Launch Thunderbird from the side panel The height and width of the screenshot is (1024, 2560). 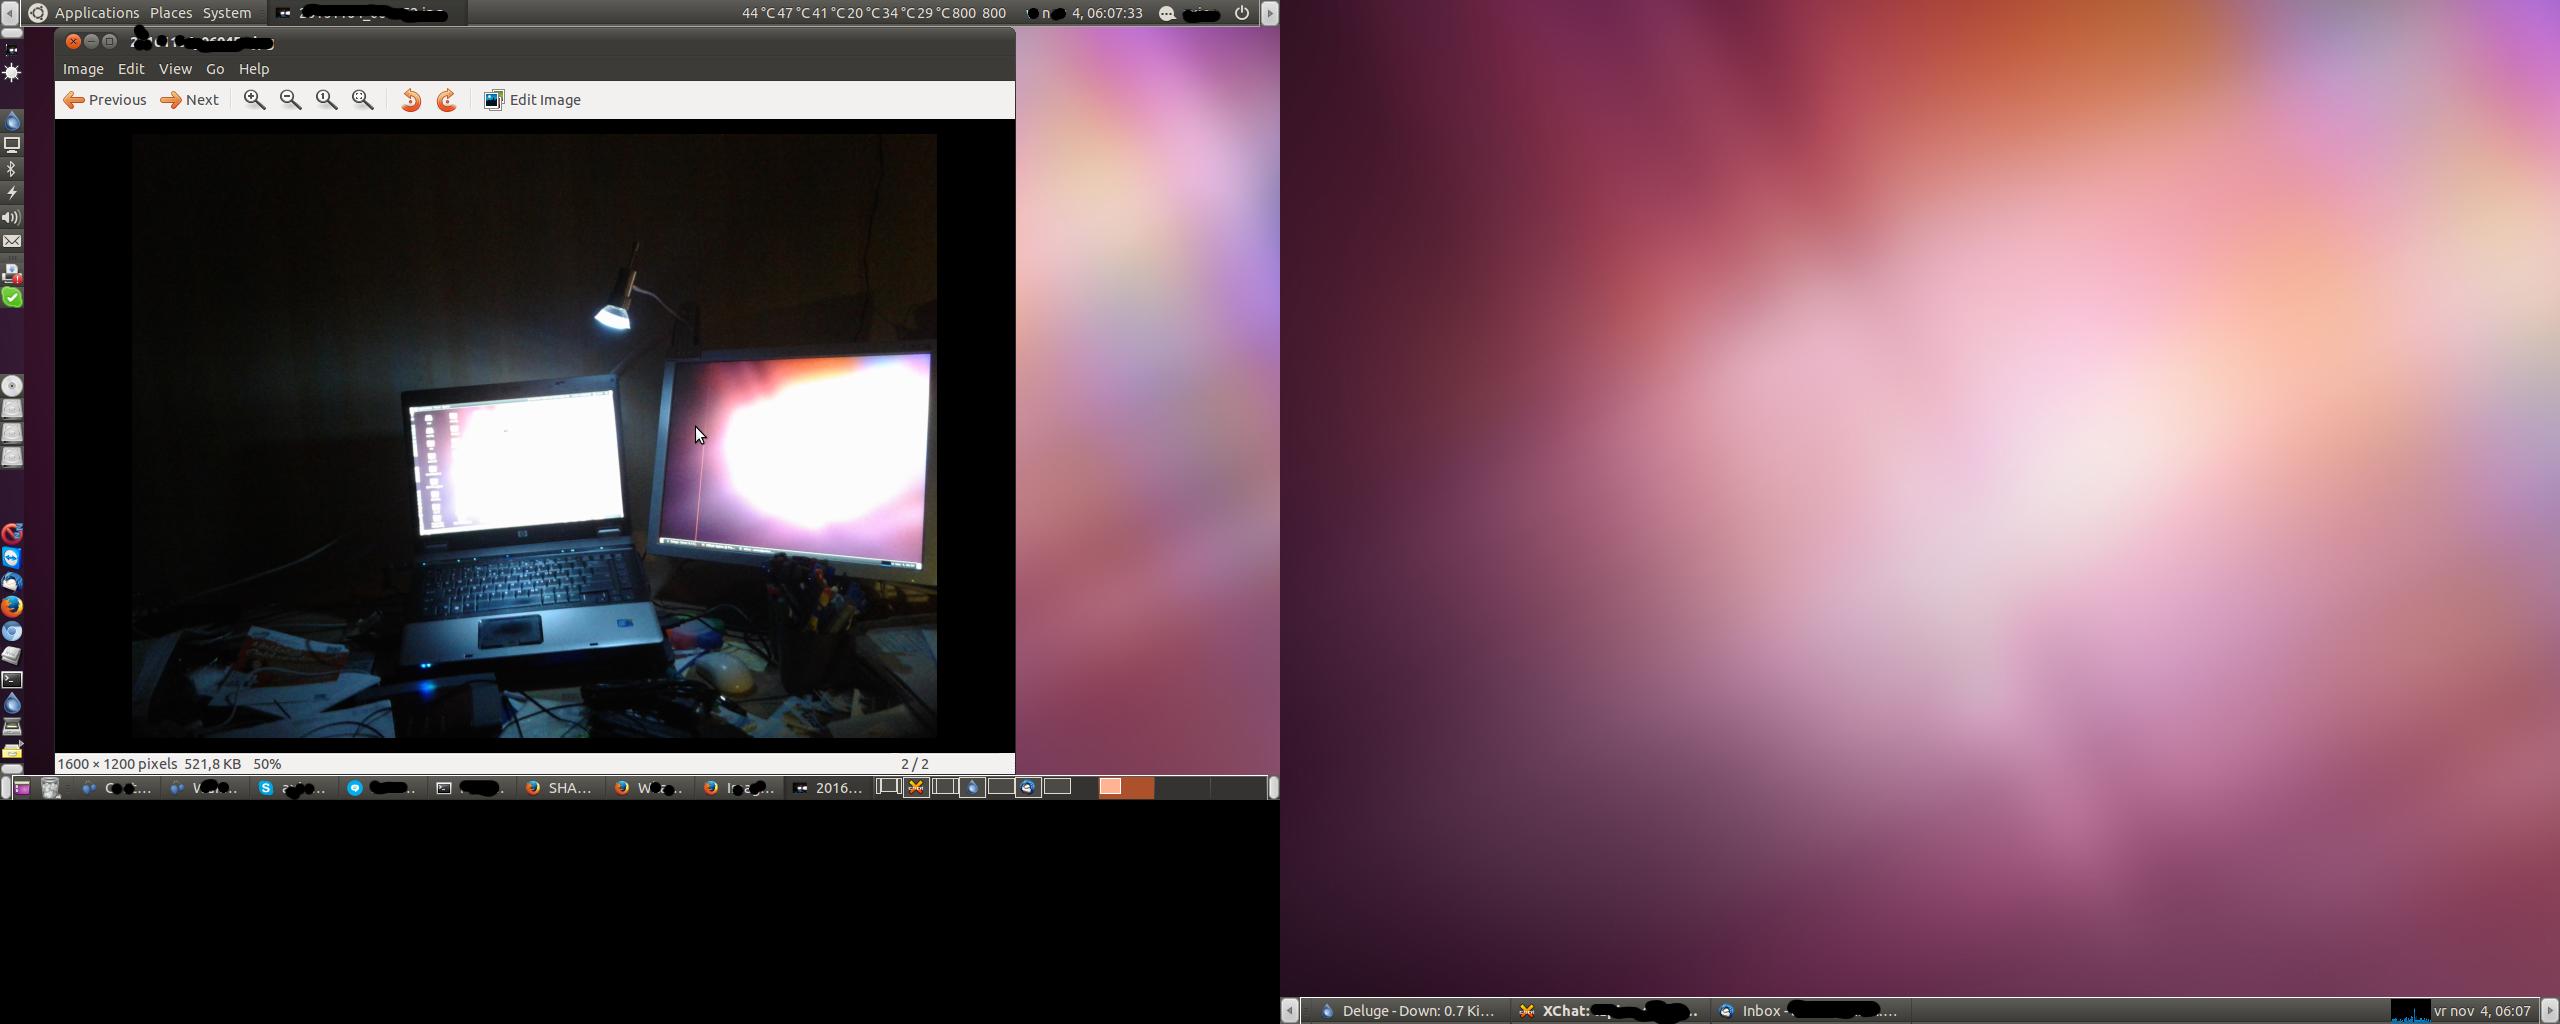point(12,582)
